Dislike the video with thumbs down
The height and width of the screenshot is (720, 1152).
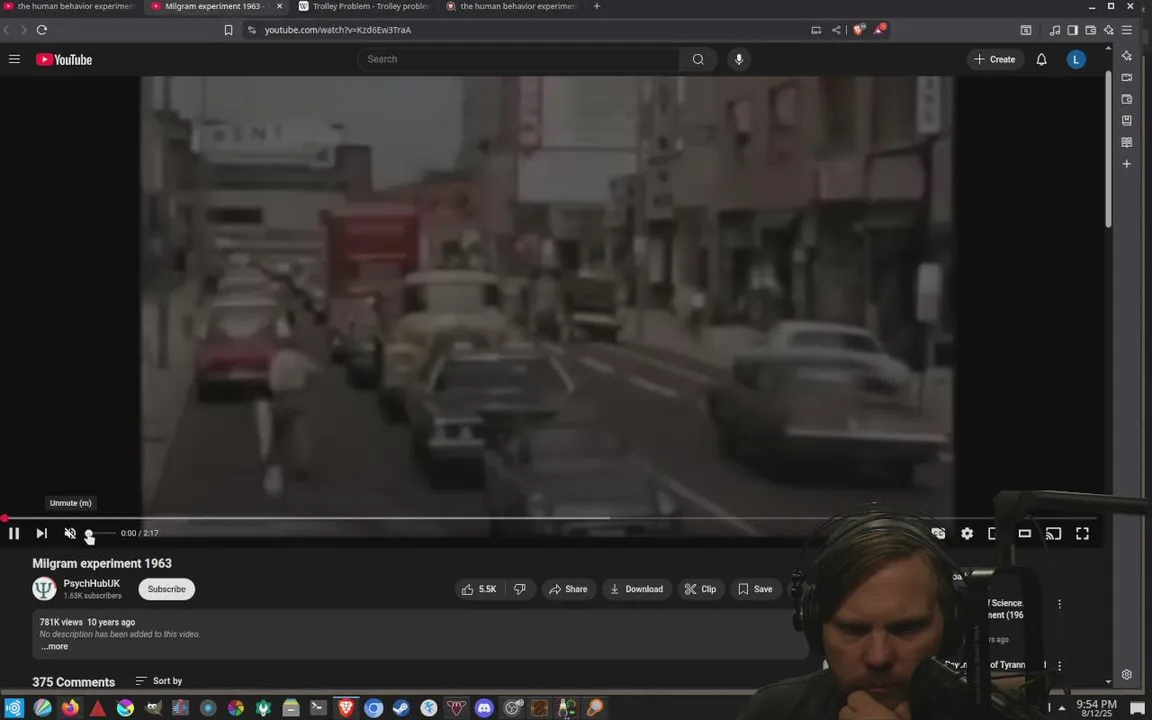pyautogui.click(x=520, y=589)
